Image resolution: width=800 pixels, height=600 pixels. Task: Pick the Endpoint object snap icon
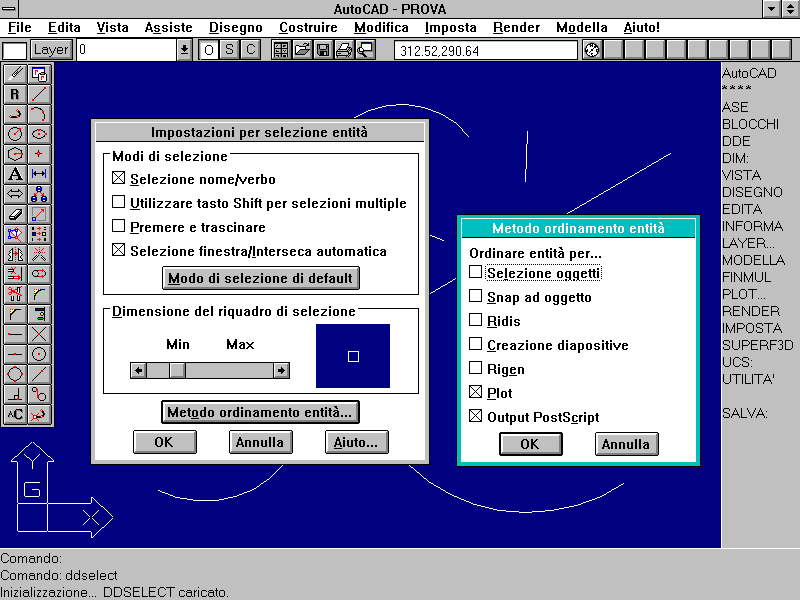(x=15, y=334)
